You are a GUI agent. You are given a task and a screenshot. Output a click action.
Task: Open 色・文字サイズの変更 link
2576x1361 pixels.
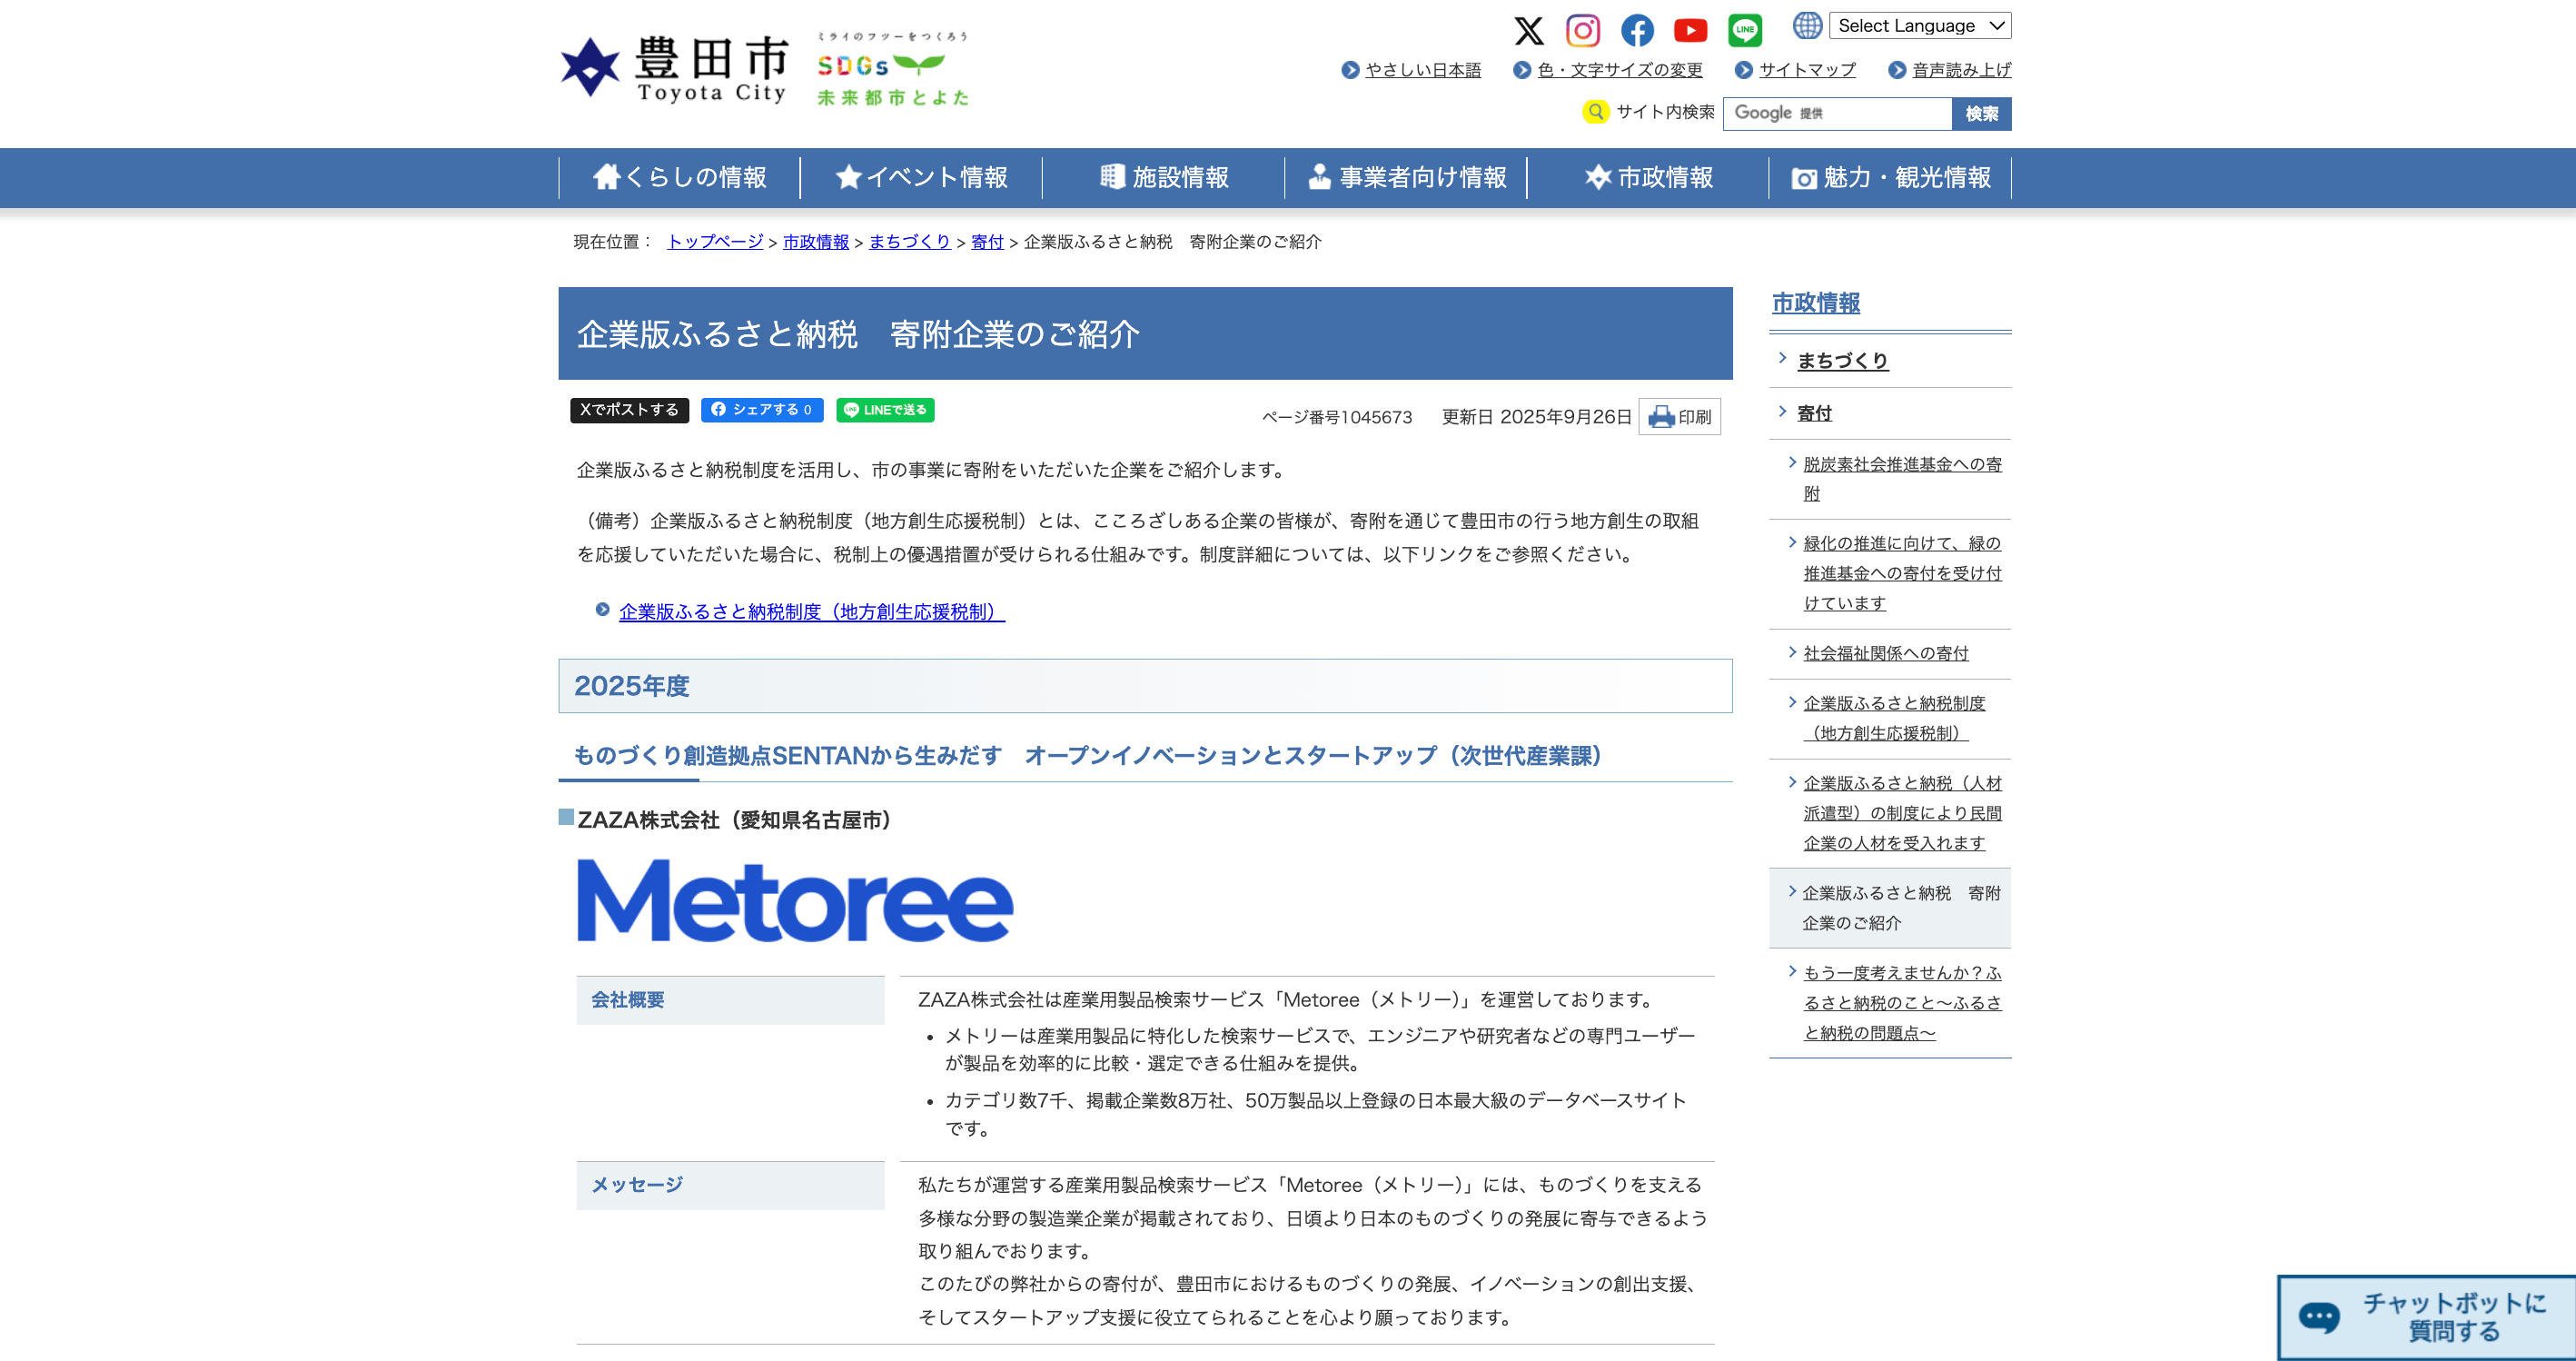click(x=1618, y=70)
